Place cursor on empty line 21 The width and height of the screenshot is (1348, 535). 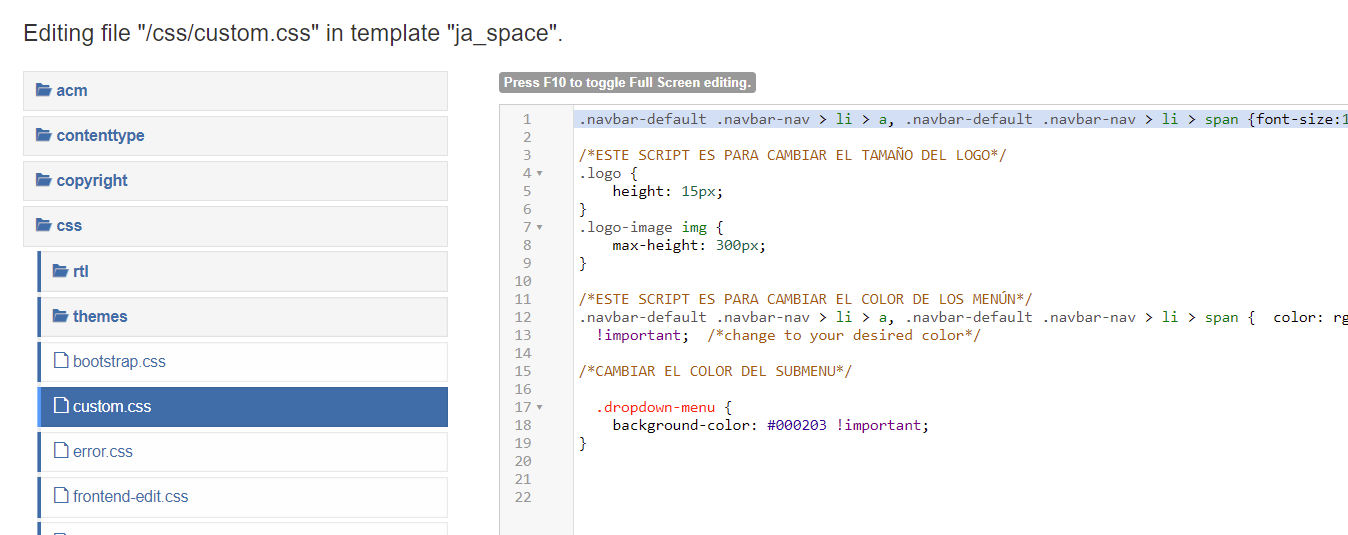click(x=700, y=479)
